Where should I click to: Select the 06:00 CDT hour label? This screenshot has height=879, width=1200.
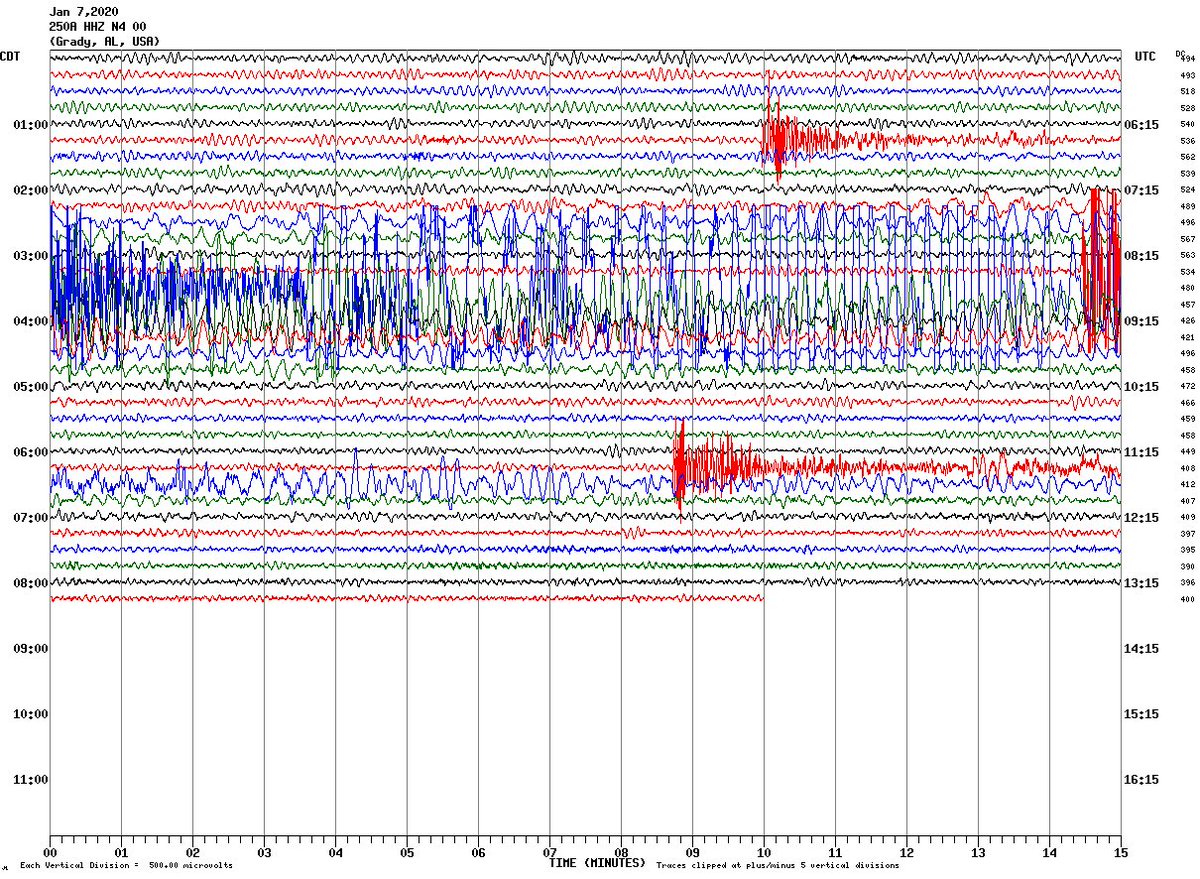pos(30,452)
